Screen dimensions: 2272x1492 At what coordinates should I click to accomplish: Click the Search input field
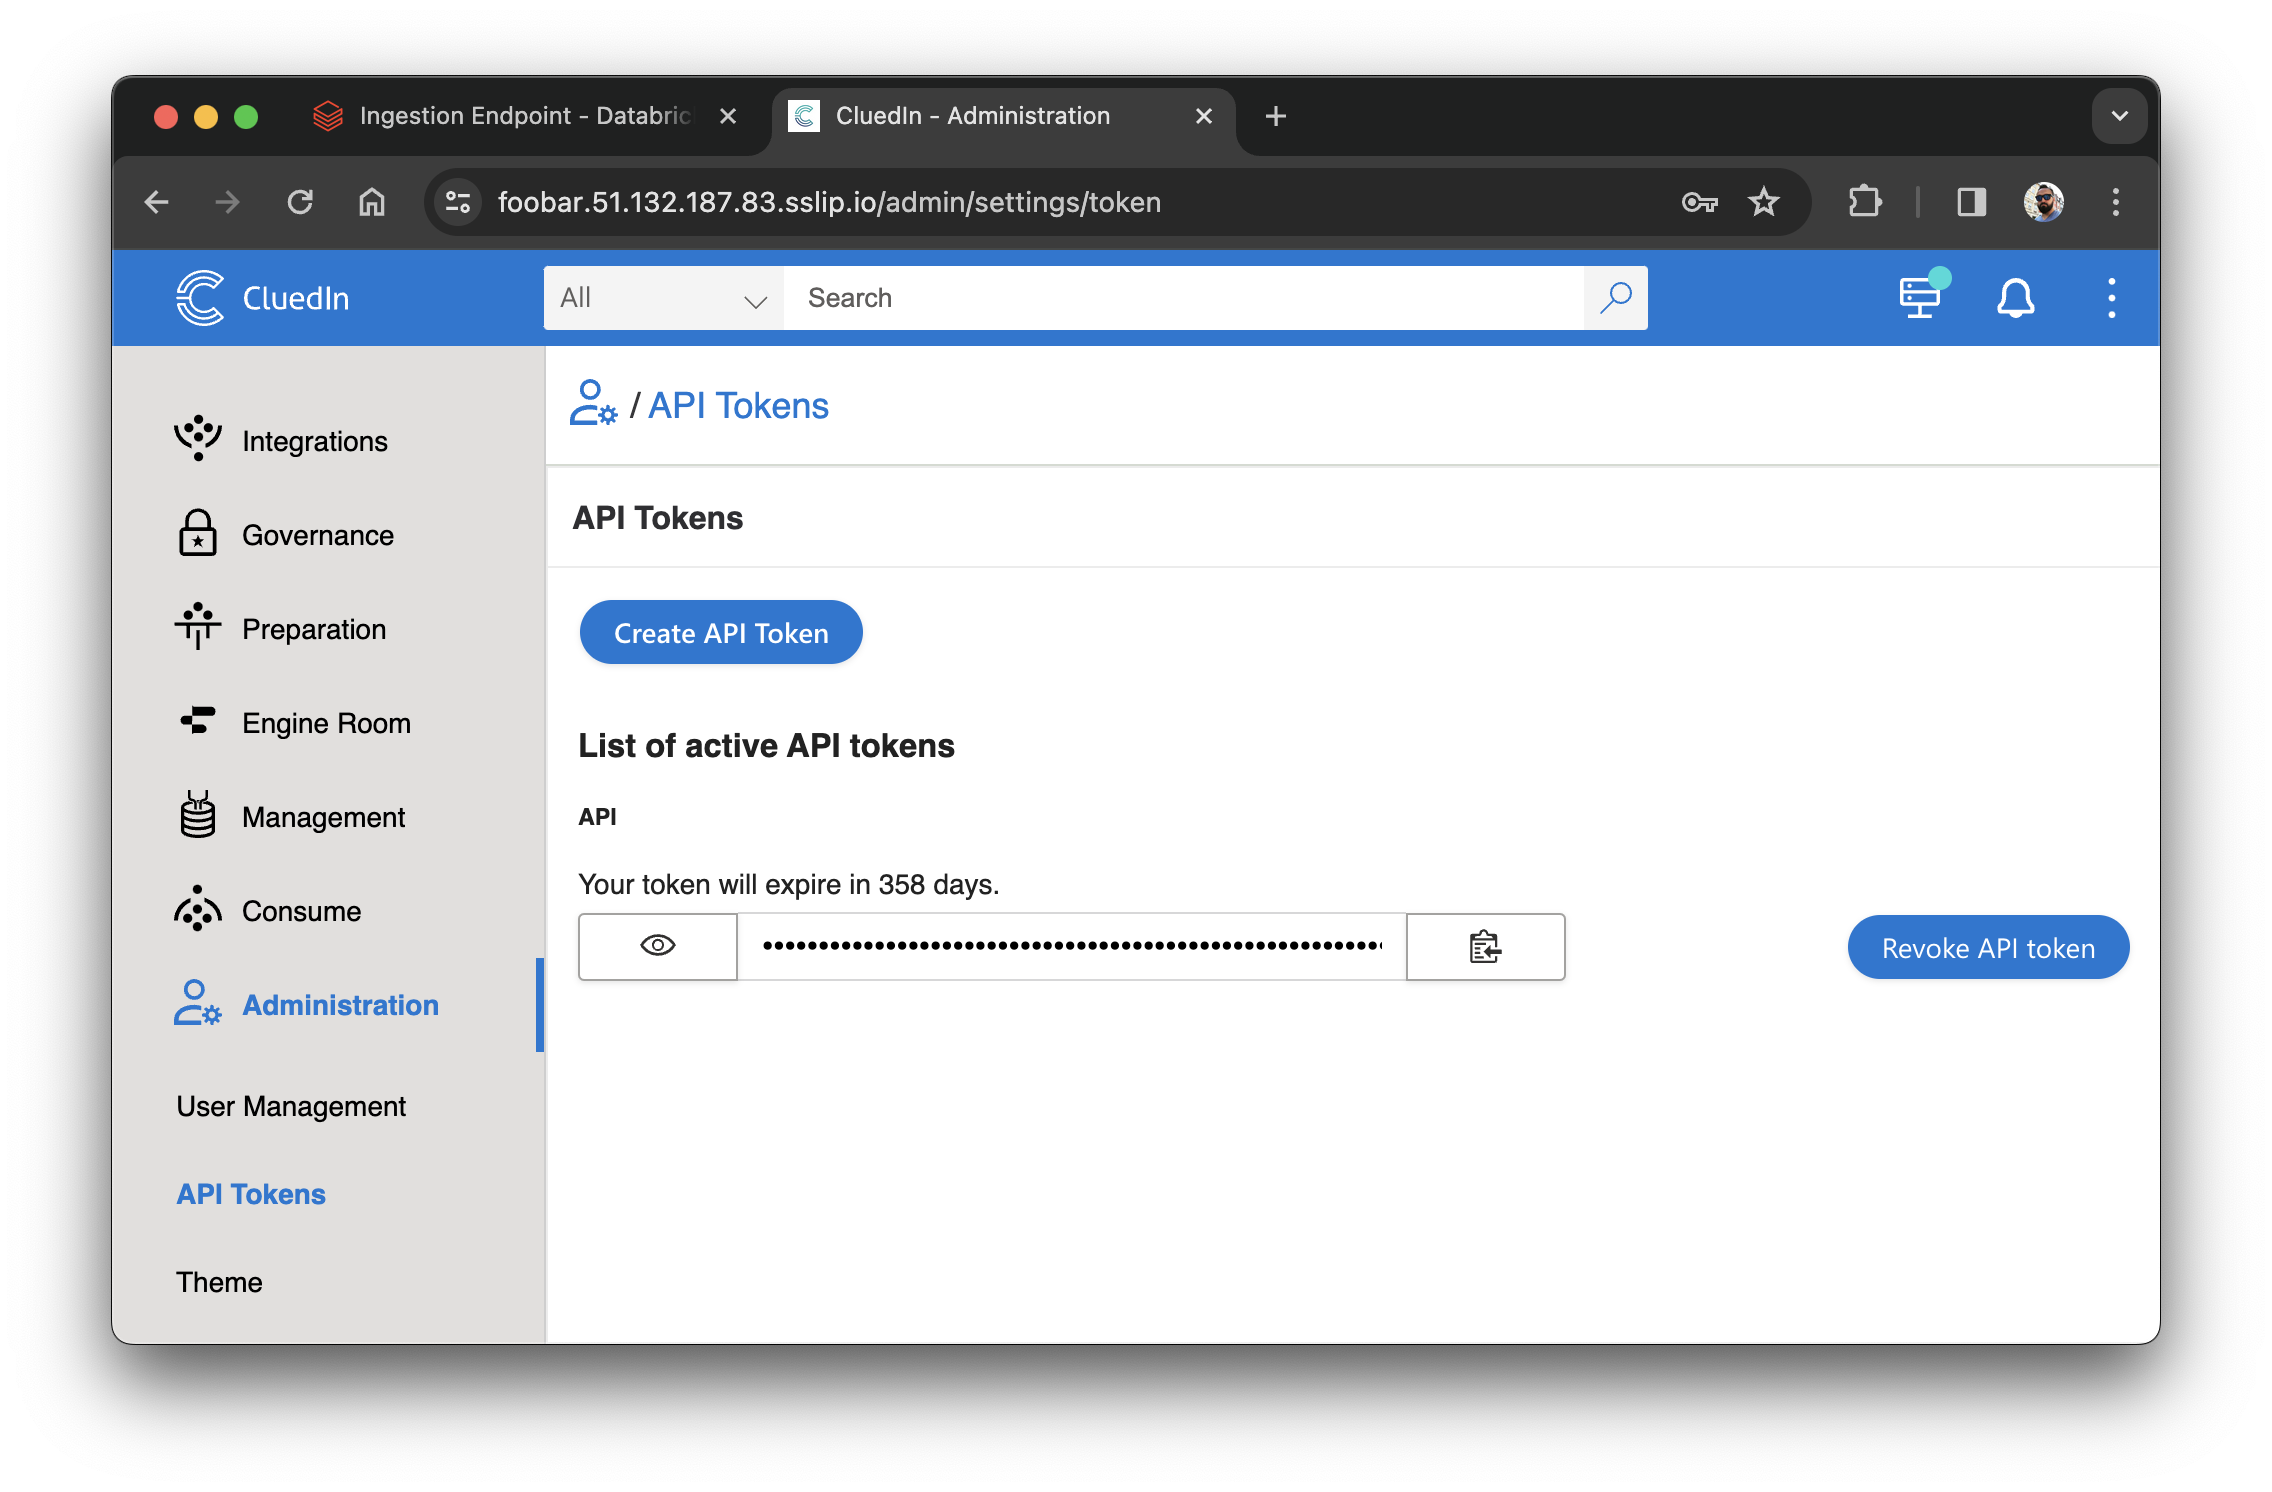click(1183, 298)
